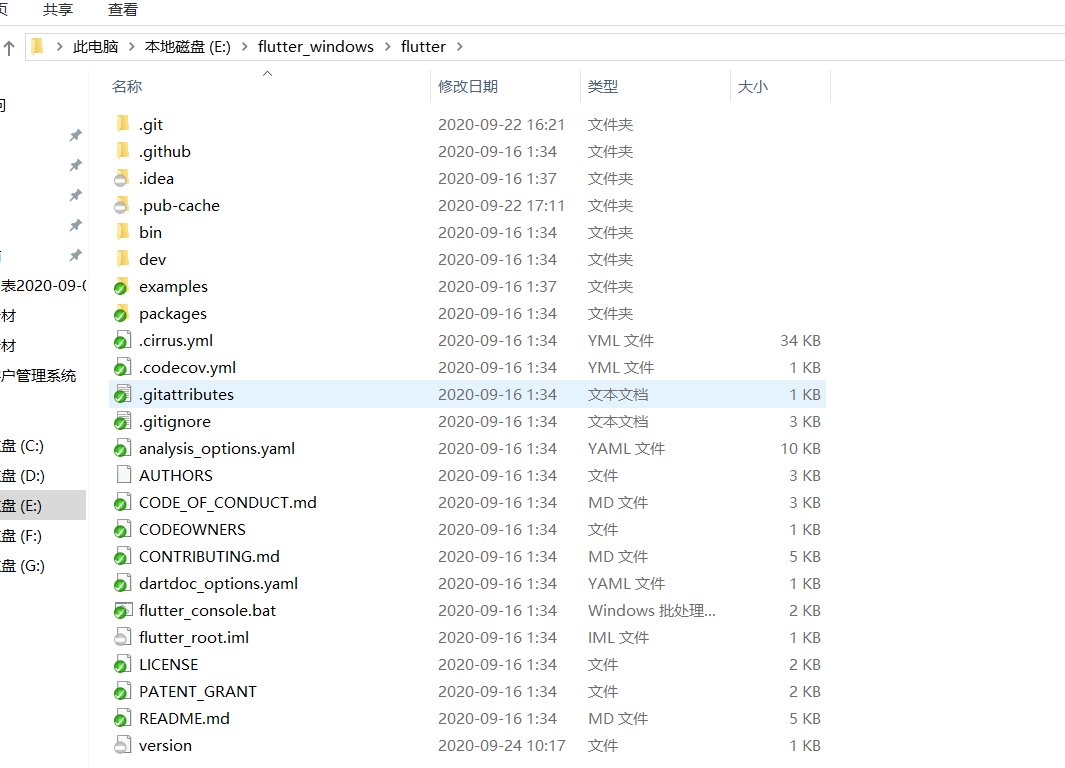Open 表2020-09 item in navigation pane

pyautogui.click(x=43, y=285)
